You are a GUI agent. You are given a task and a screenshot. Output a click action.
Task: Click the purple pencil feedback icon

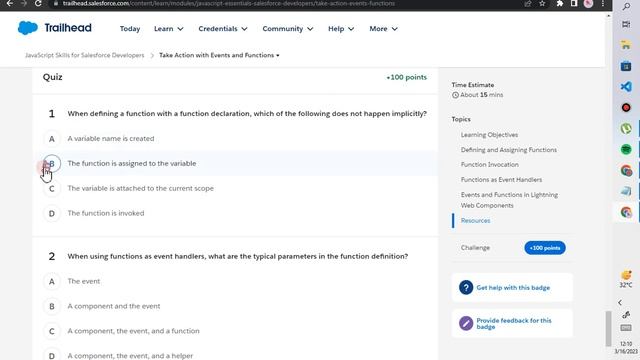[x=466, y=323]
